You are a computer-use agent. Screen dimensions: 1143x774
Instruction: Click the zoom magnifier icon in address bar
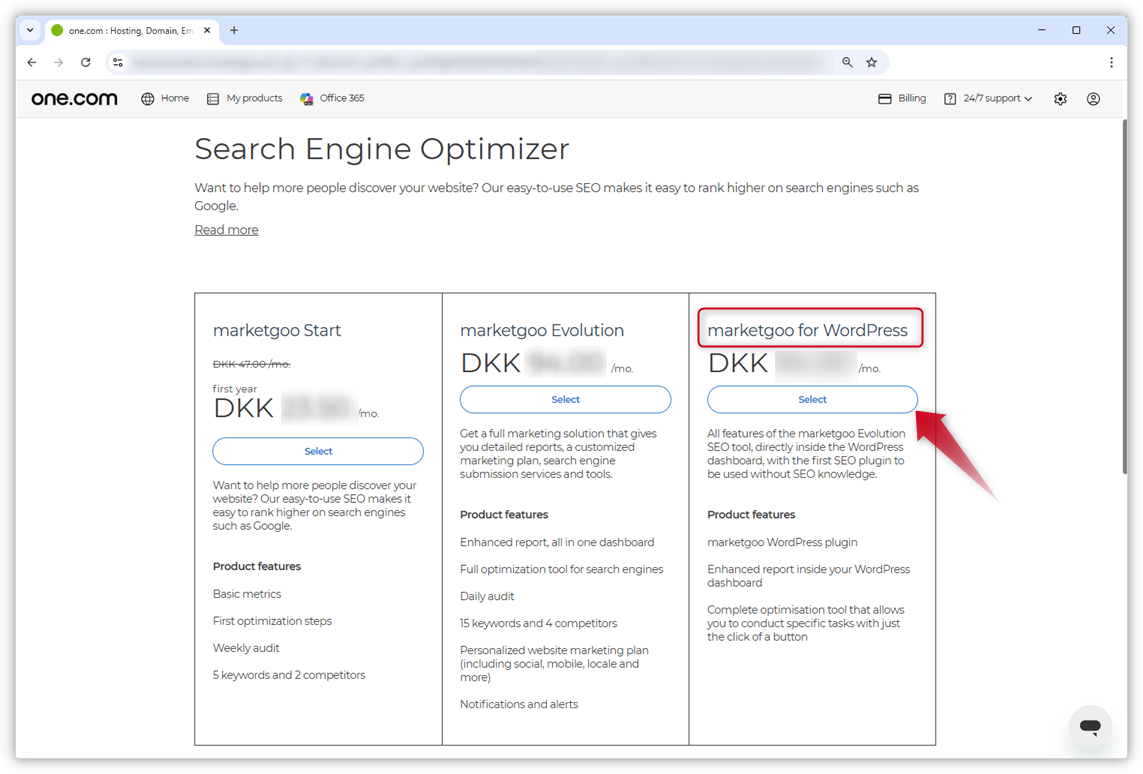(x=847, y=63)
